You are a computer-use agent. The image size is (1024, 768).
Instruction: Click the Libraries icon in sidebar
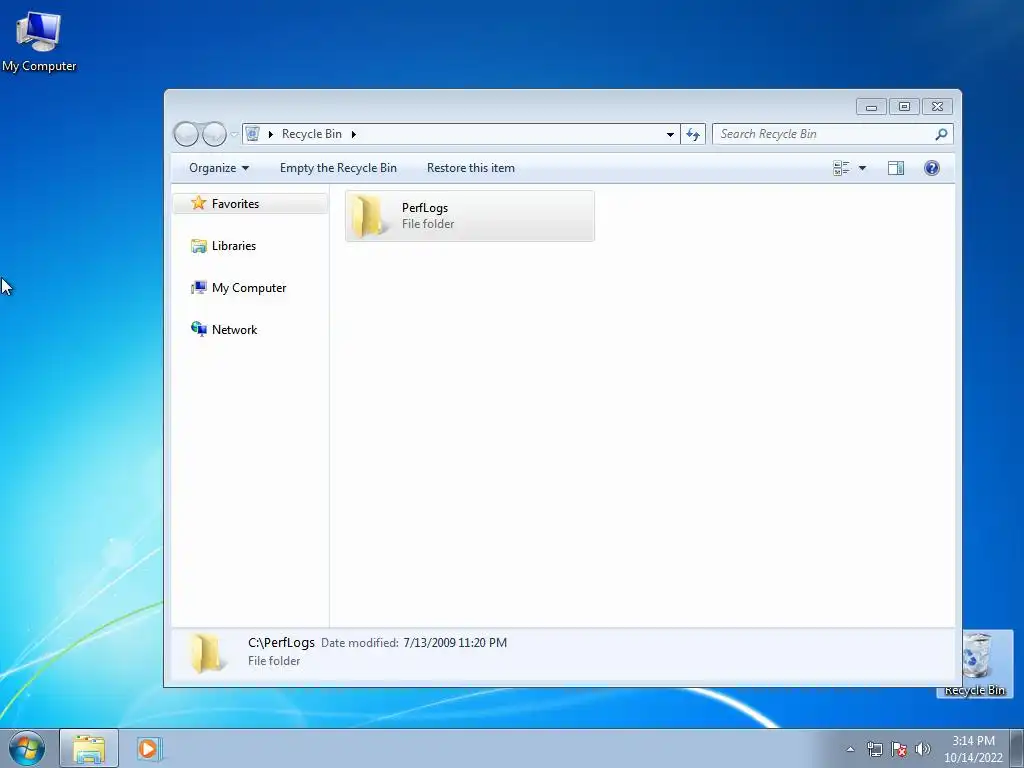pyautogui.click(x=199, y=246)
